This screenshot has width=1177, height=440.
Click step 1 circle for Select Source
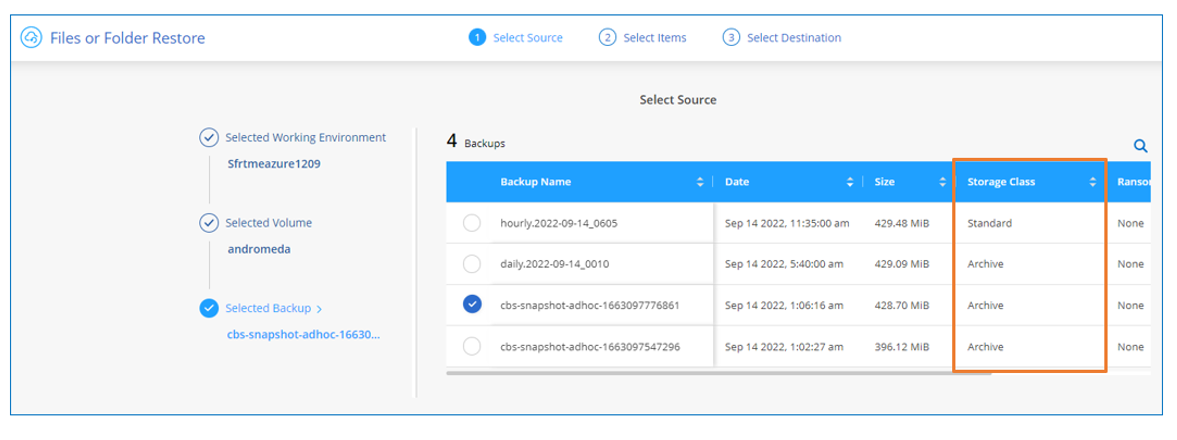pyautogui.click(x=477, y=38)
